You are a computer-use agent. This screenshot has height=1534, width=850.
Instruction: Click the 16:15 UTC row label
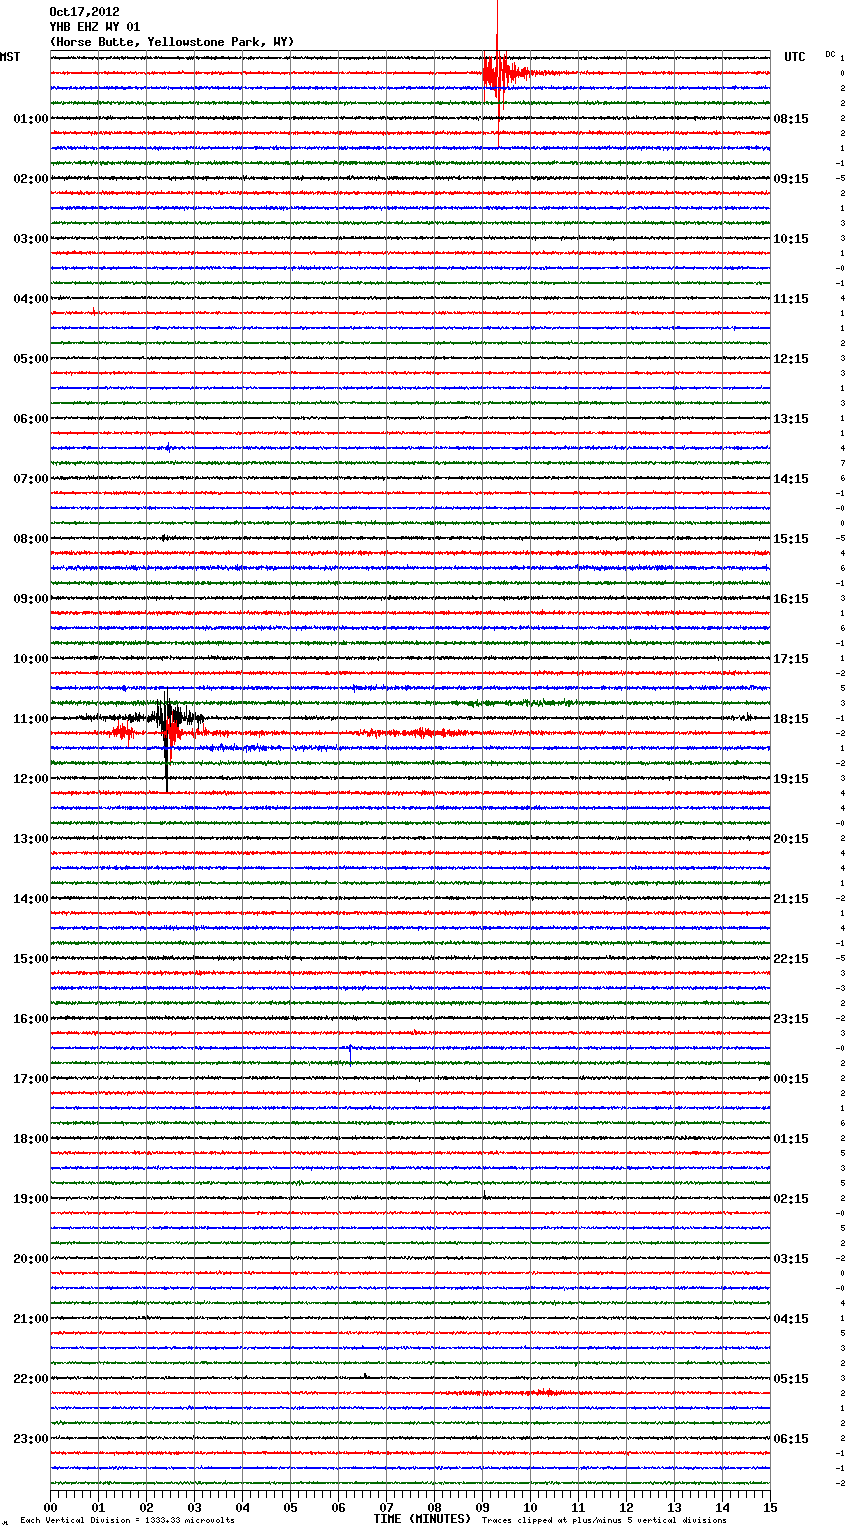tap(791, 599)
